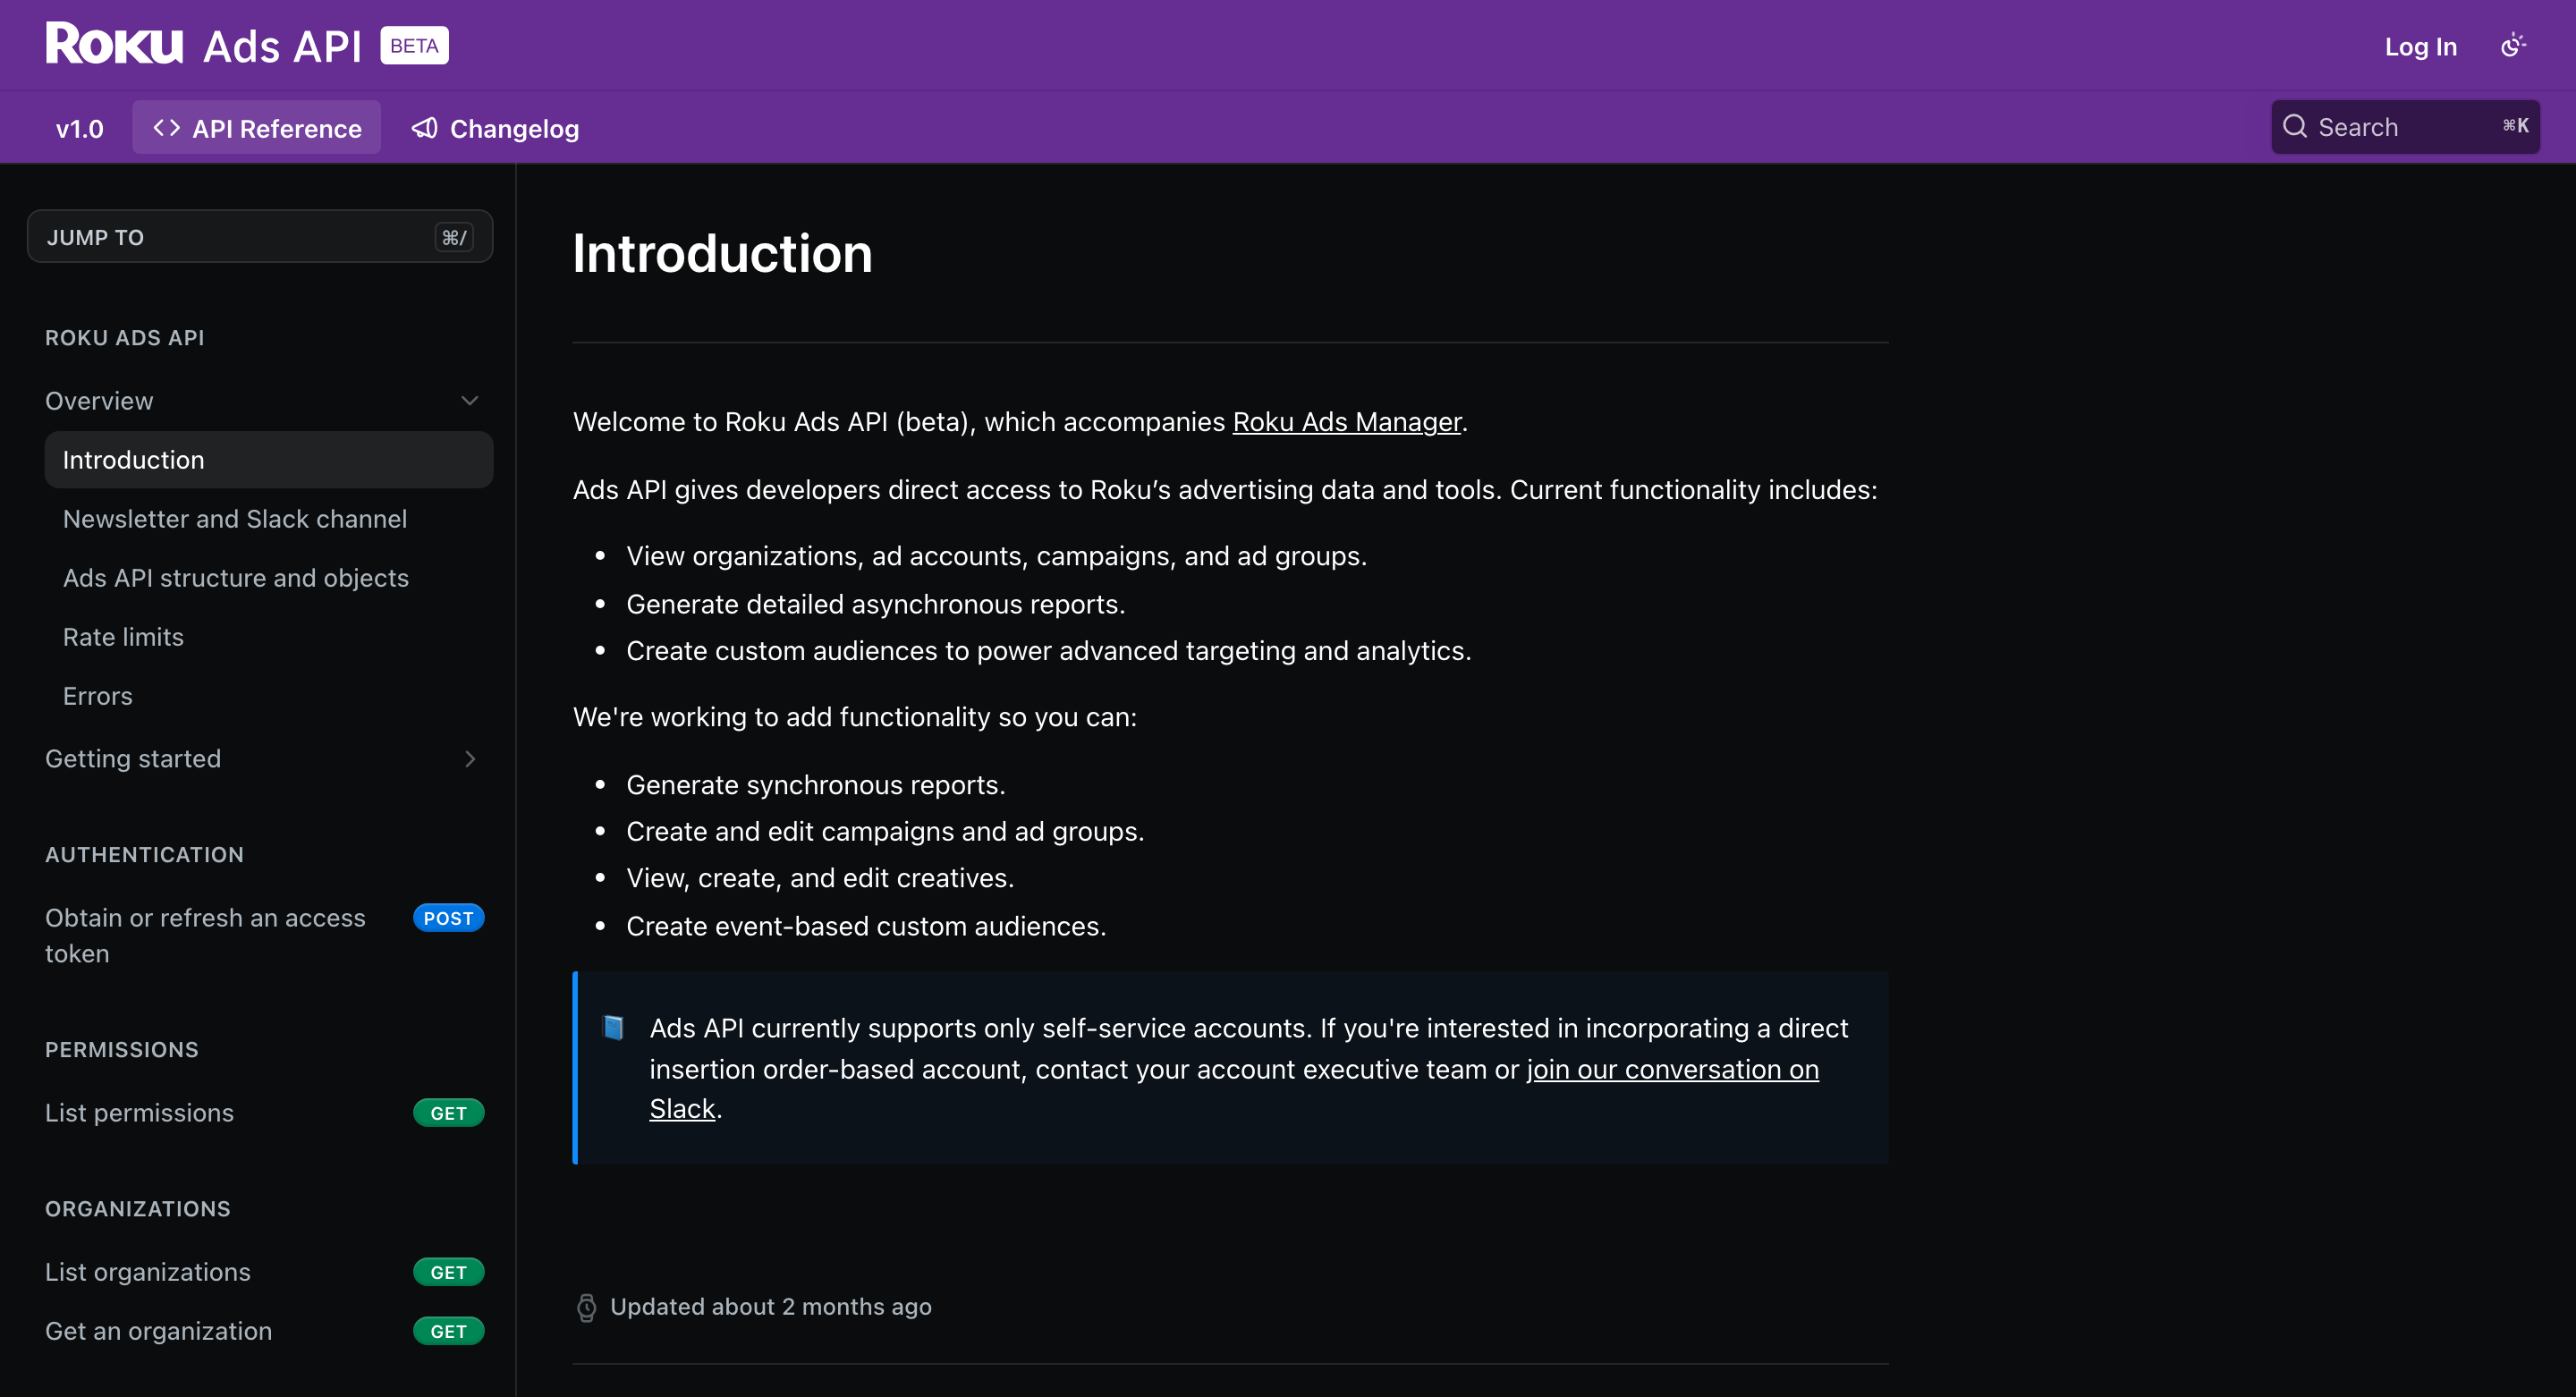Click 'Create event-based custom audiences.' bullet
This screenshot has height=1397, width=2576.
(866, 926)
